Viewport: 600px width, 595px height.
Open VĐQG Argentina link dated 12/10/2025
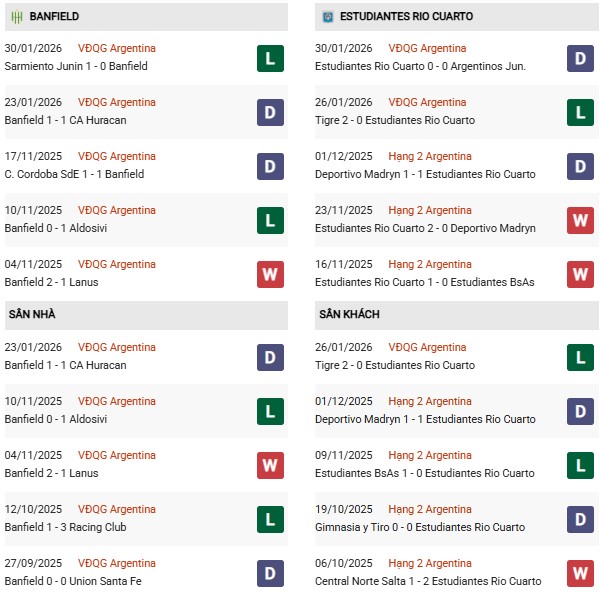(x=117, y=509)
